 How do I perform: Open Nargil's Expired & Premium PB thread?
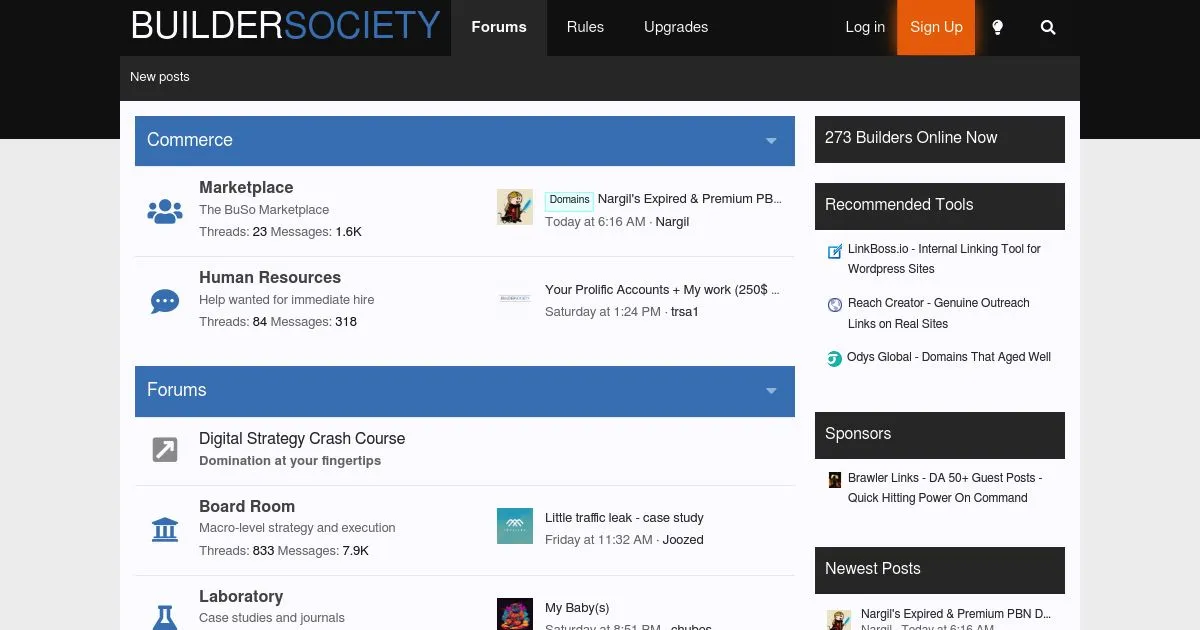pyautogui.click(x=690, y=199)
